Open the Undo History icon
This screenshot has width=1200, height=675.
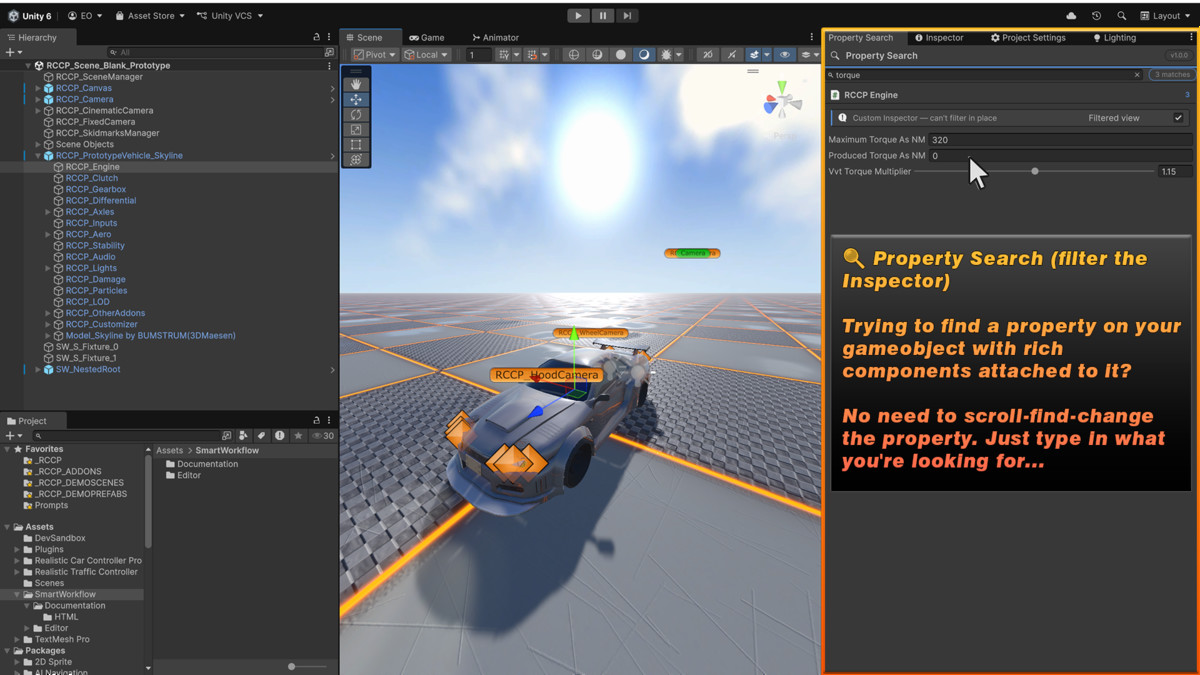pos(1096,16)
